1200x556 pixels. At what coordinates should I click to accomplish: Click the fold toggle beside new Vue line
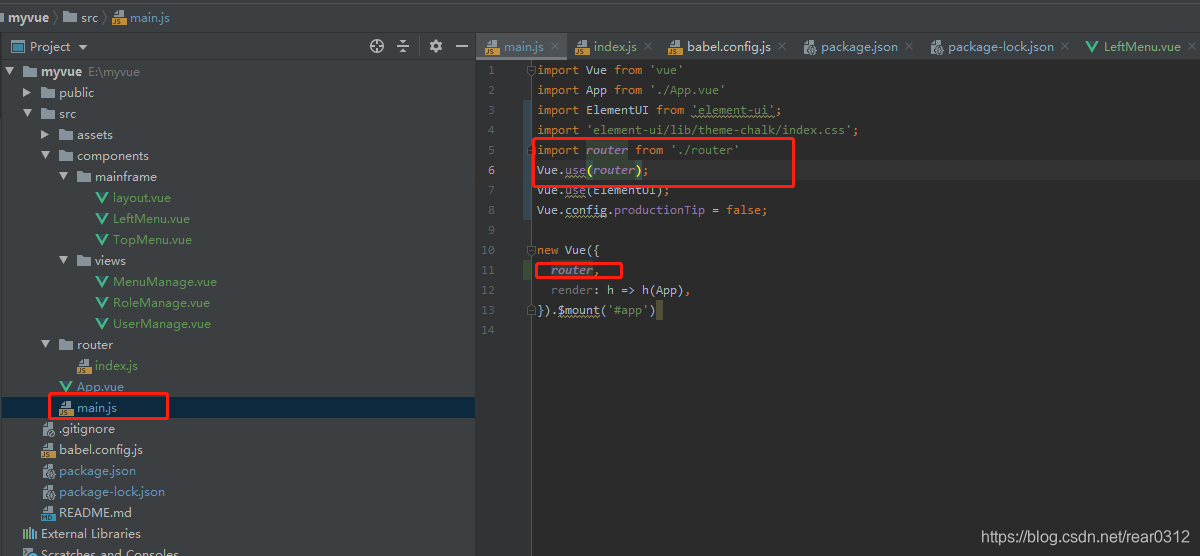click(531, 250)
